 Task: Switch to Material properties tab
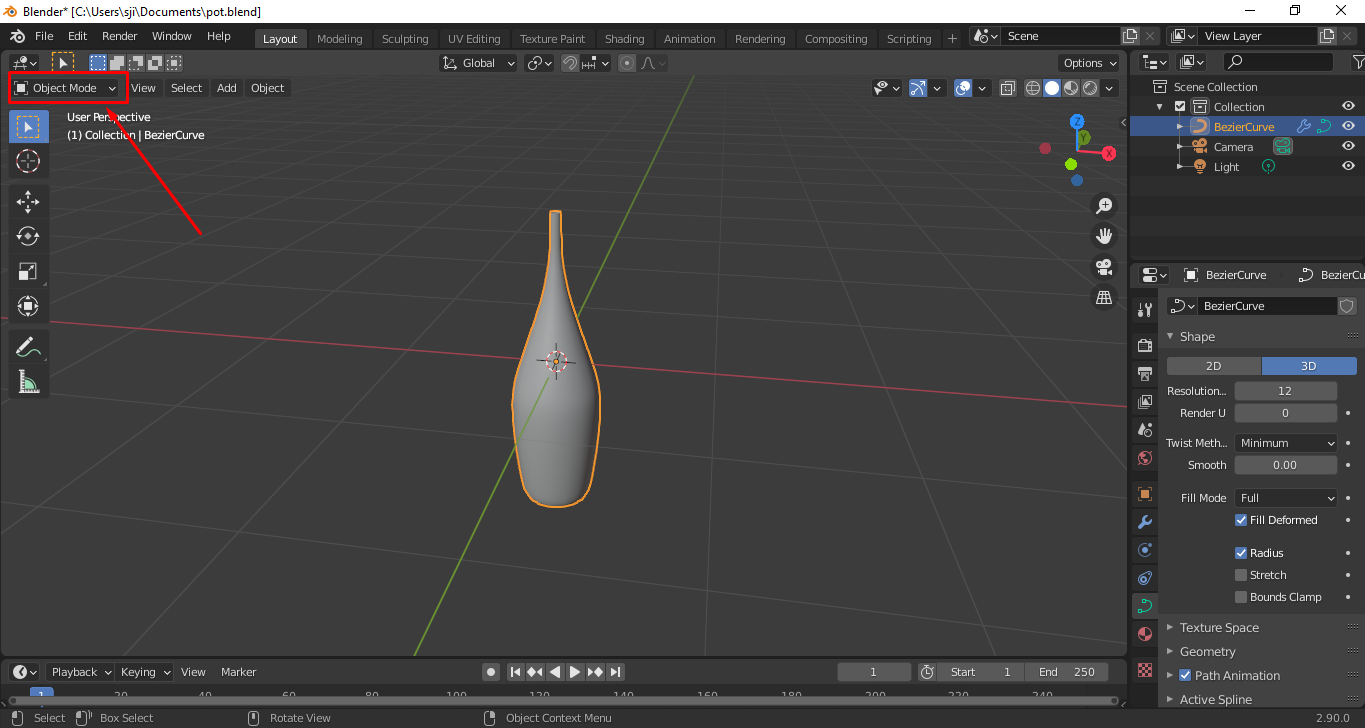pos(1144,633)
